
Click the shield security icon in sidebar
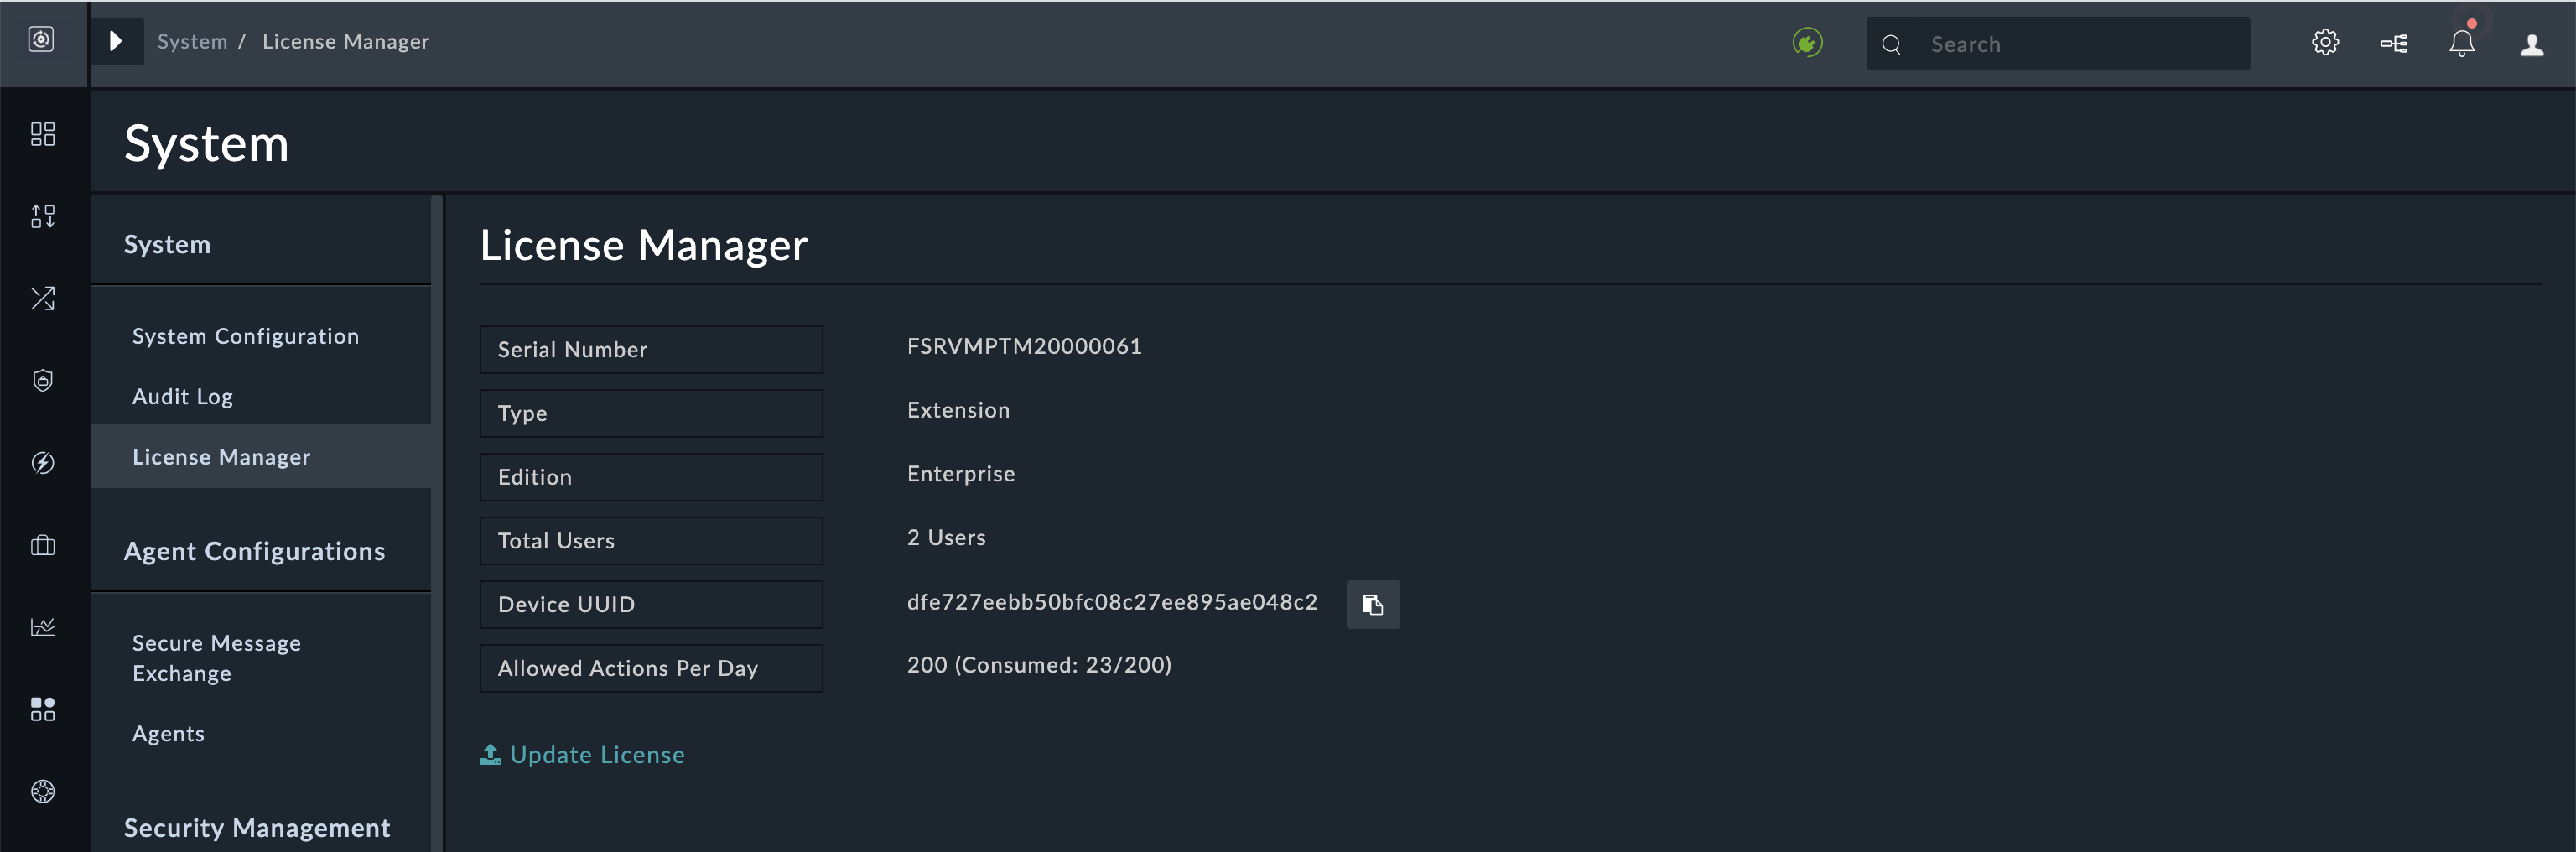coord(43,380)
